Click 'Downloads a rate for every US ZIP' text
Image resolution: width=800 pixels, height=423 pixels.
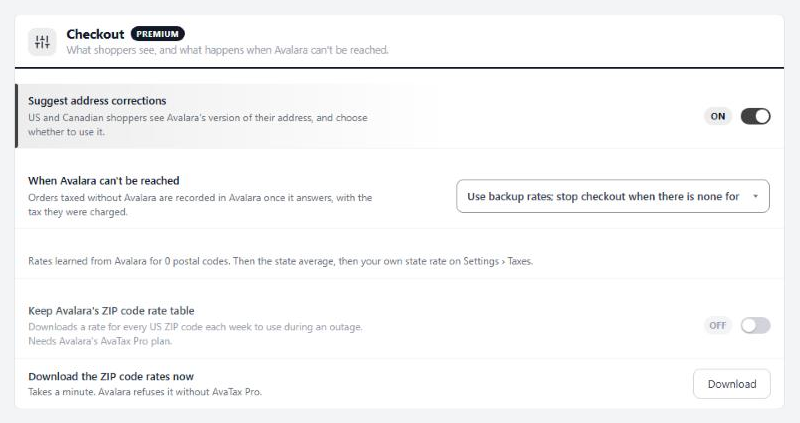point(195,327)
